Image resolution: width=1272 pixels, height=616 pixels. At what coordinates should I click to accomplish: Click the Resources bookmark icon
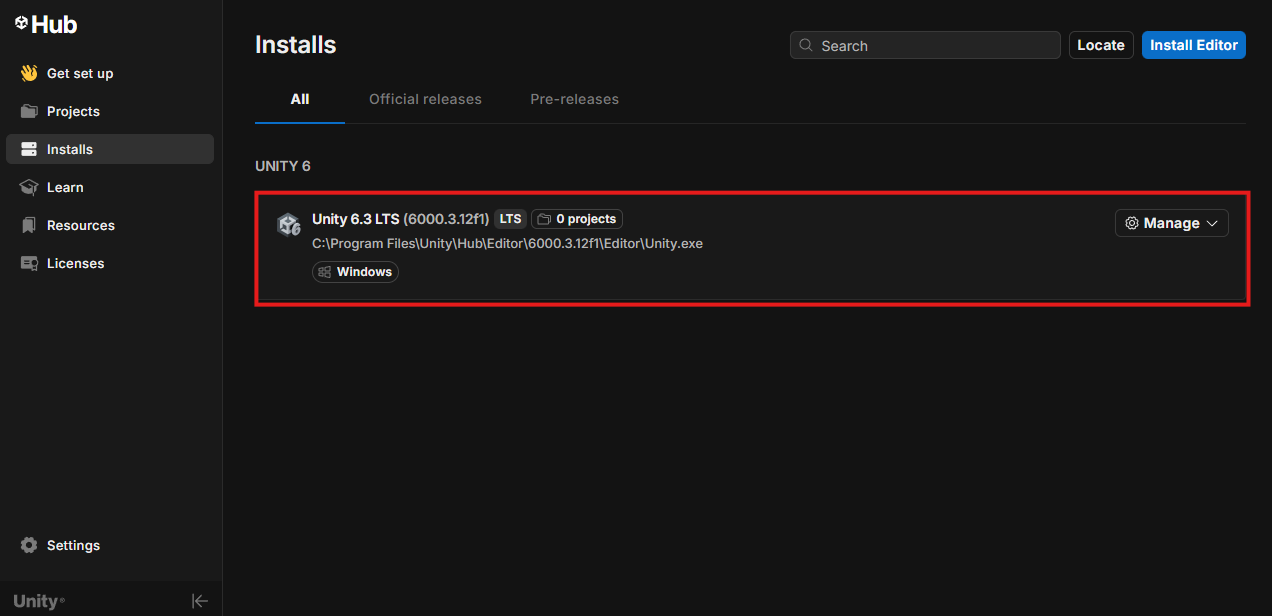[x=28, y=225]
